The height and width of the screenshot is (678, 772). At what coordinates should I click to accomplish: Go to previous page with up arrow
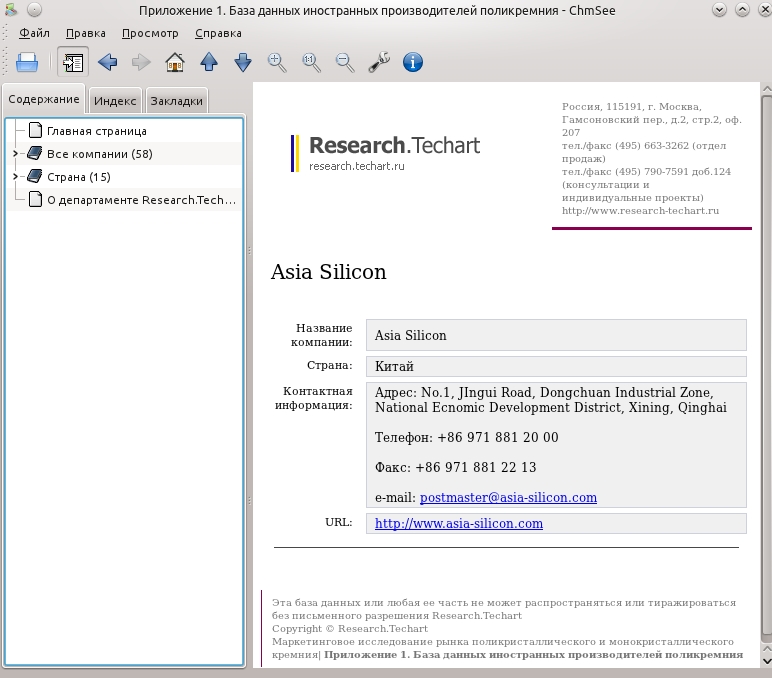[x=209, y=63]
